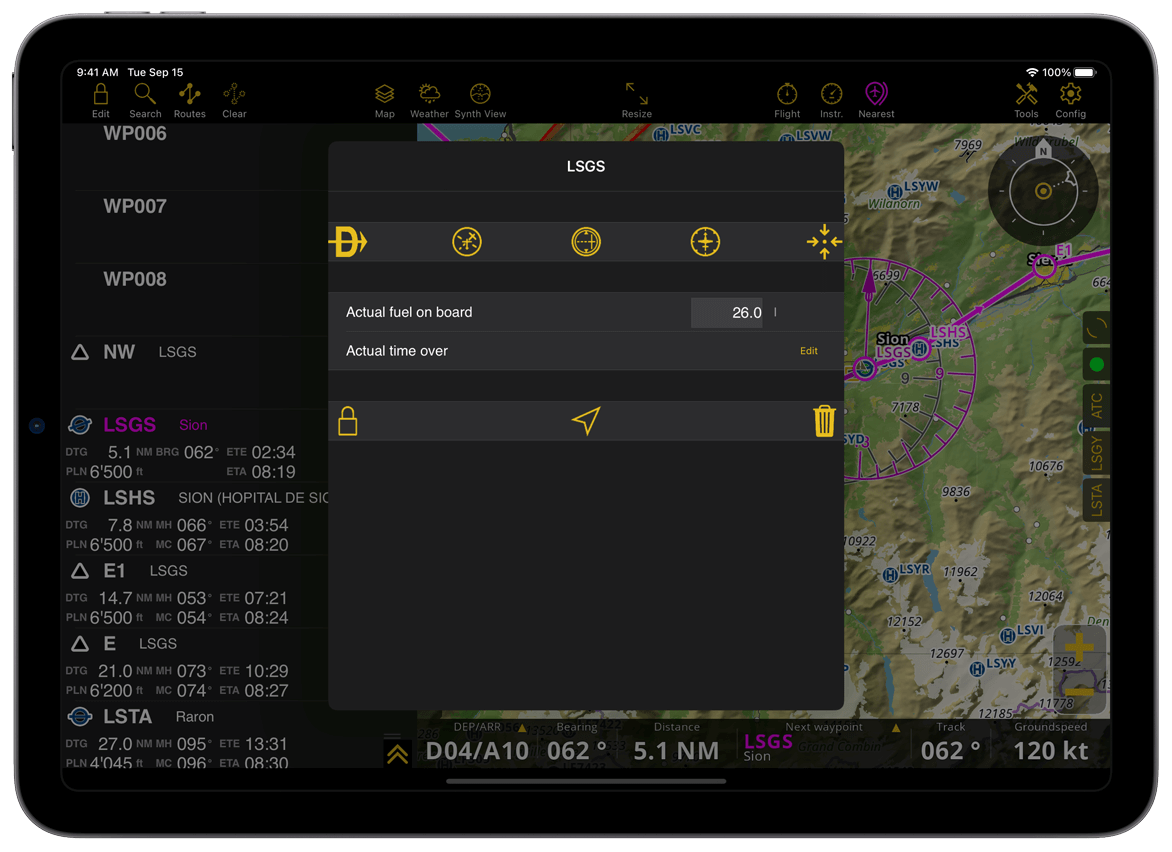Image resolution: width=1172 pixels, height=852 pixels.
Task: Tap the DEP/ARR D04/A10 data field
Action: pyautogui.click(x=477, y=744)
